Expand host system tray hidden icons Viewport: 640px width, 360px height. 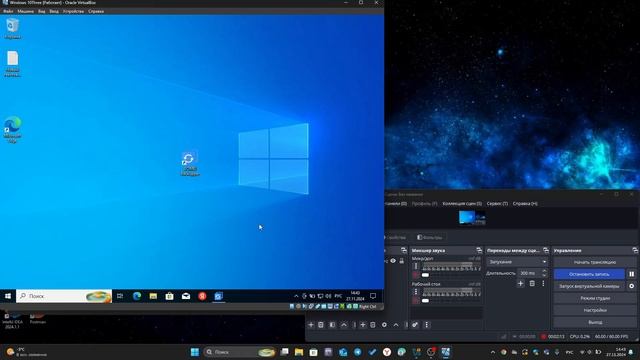pyautogui.click(x=493, y=352)
